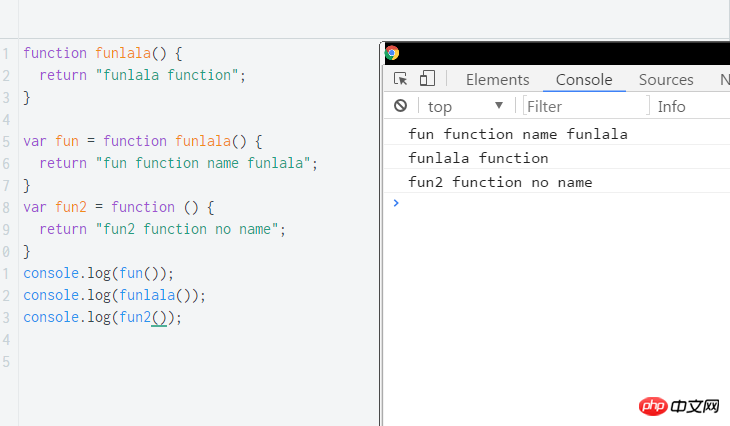Toggle the device toolbar icon
730x426 pixels.
(427, 78)
